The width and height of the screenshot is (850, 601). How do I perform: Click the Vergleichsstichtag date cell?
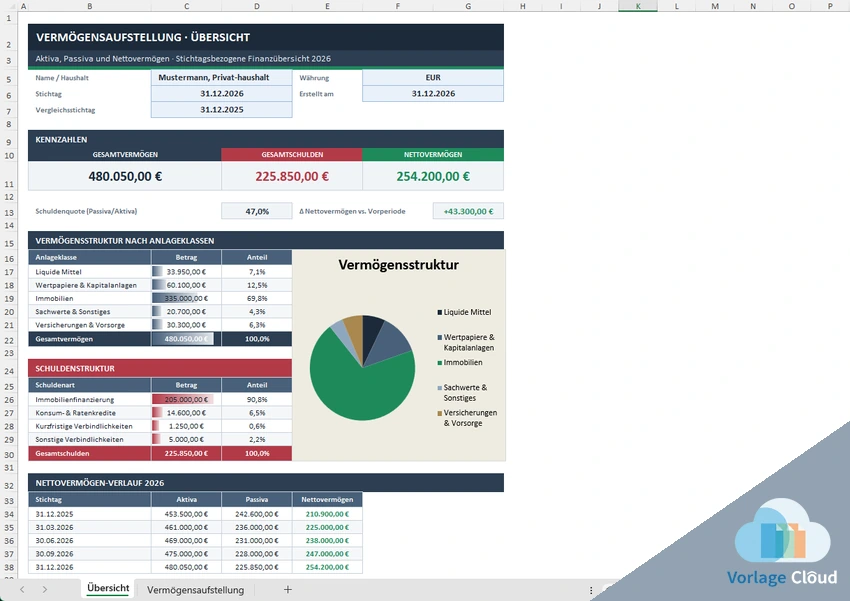point(222,109)
